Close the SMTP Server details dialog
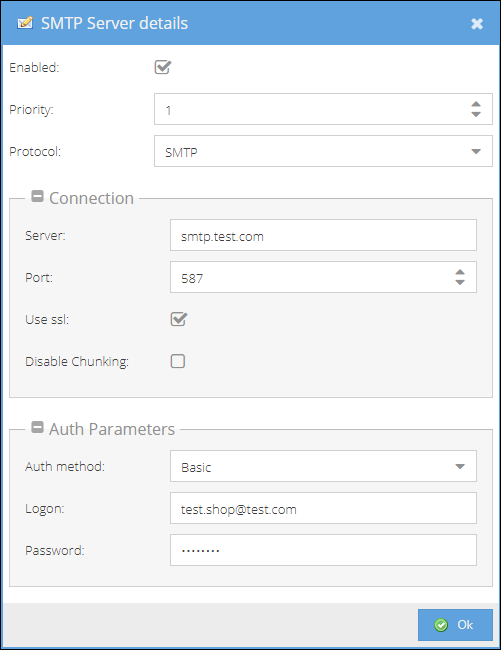The height and width of the screenshot is (650, 501). pos(477,24)
